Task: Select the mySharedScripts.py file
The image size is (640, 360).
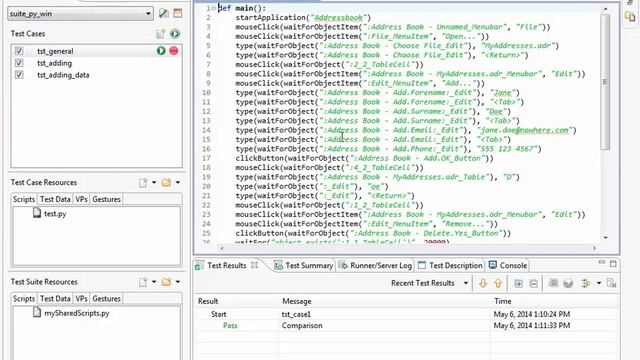Action: (x=71, y=313)
